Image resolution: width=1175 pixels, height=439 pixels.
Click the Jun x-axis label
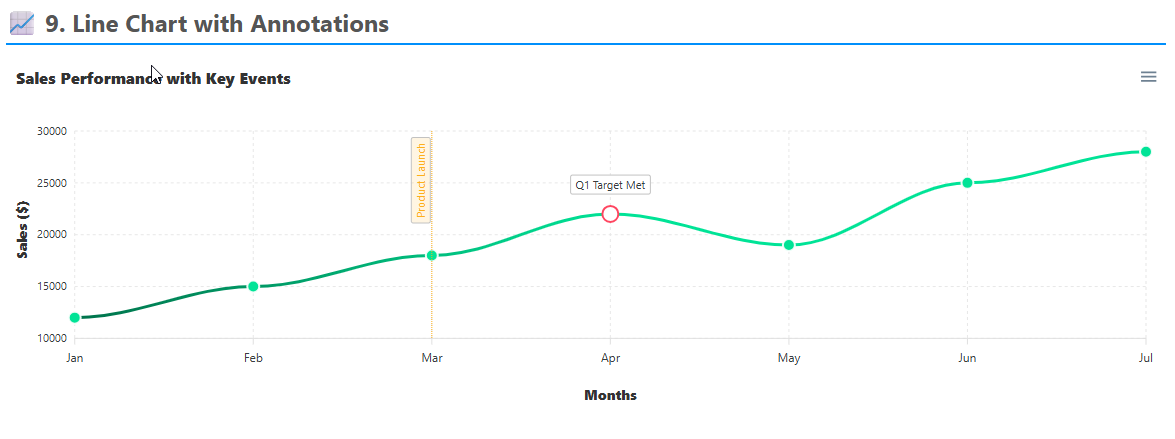pyautogui.click(x=967, y=358)
